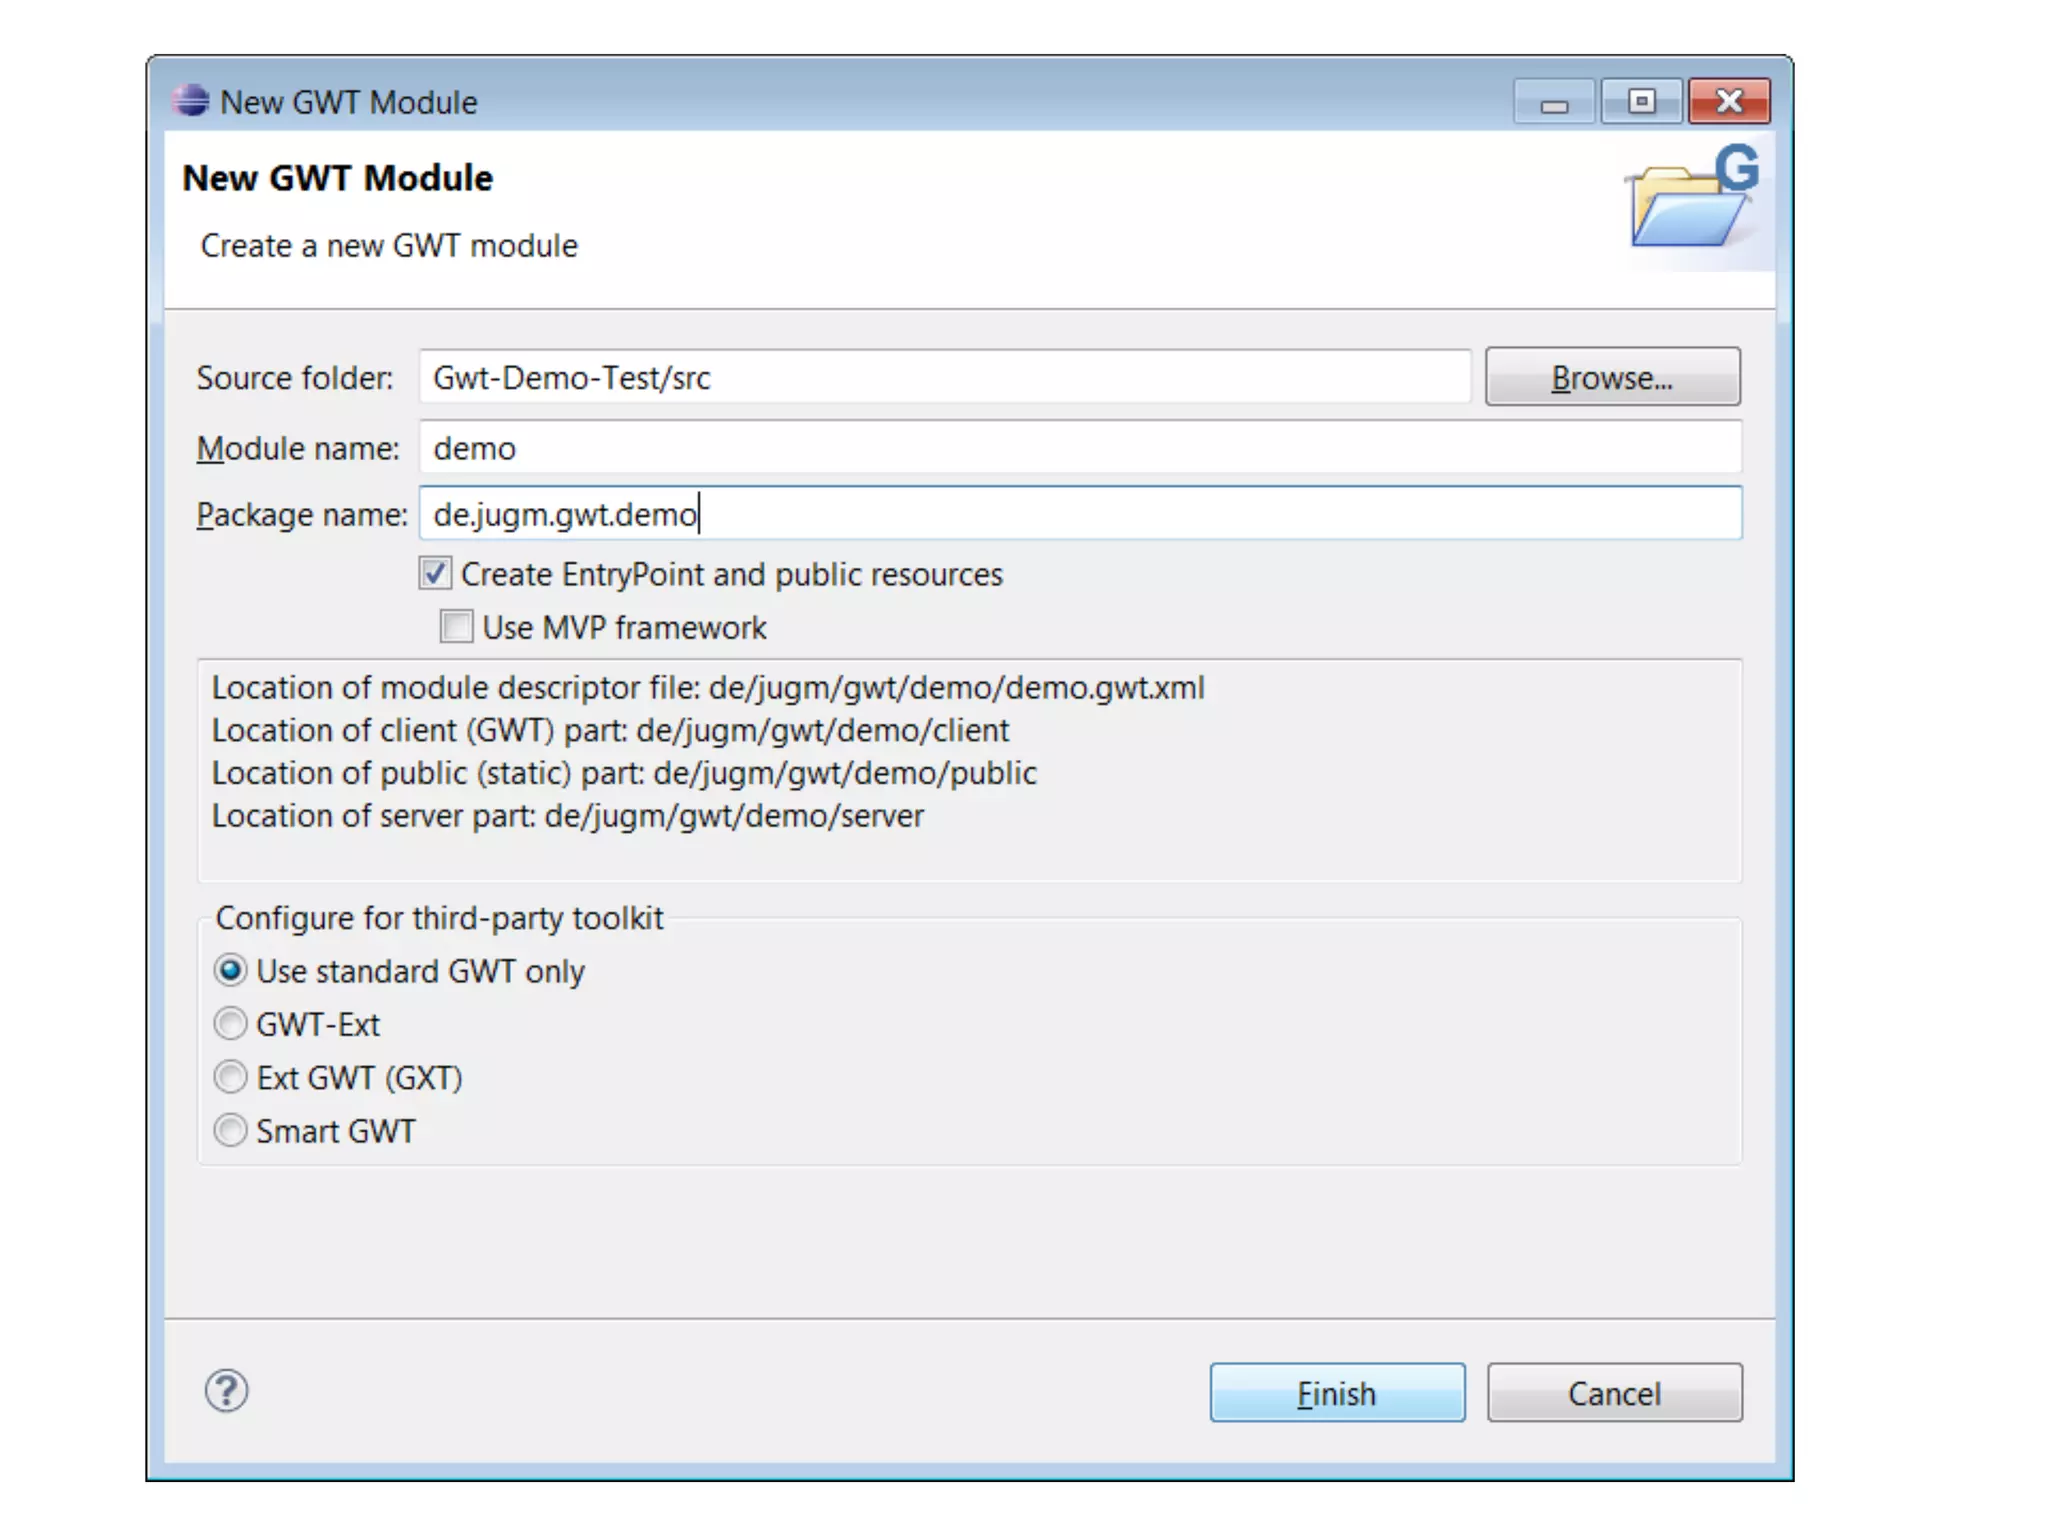Click the module descriptor file location text
This screenshot has height=1536, width=2048.
coord(708,688)
